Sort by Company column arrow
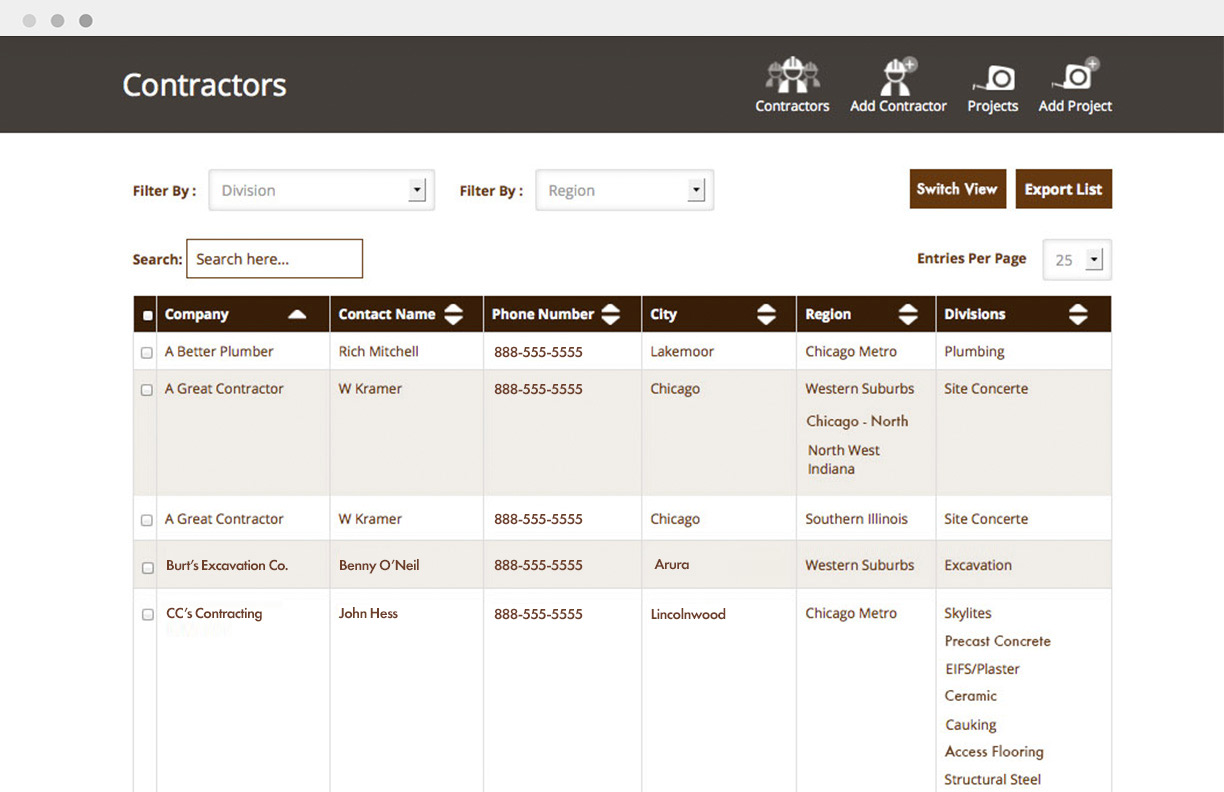This screenshot has height=792, width=1224. pos(297,314)
